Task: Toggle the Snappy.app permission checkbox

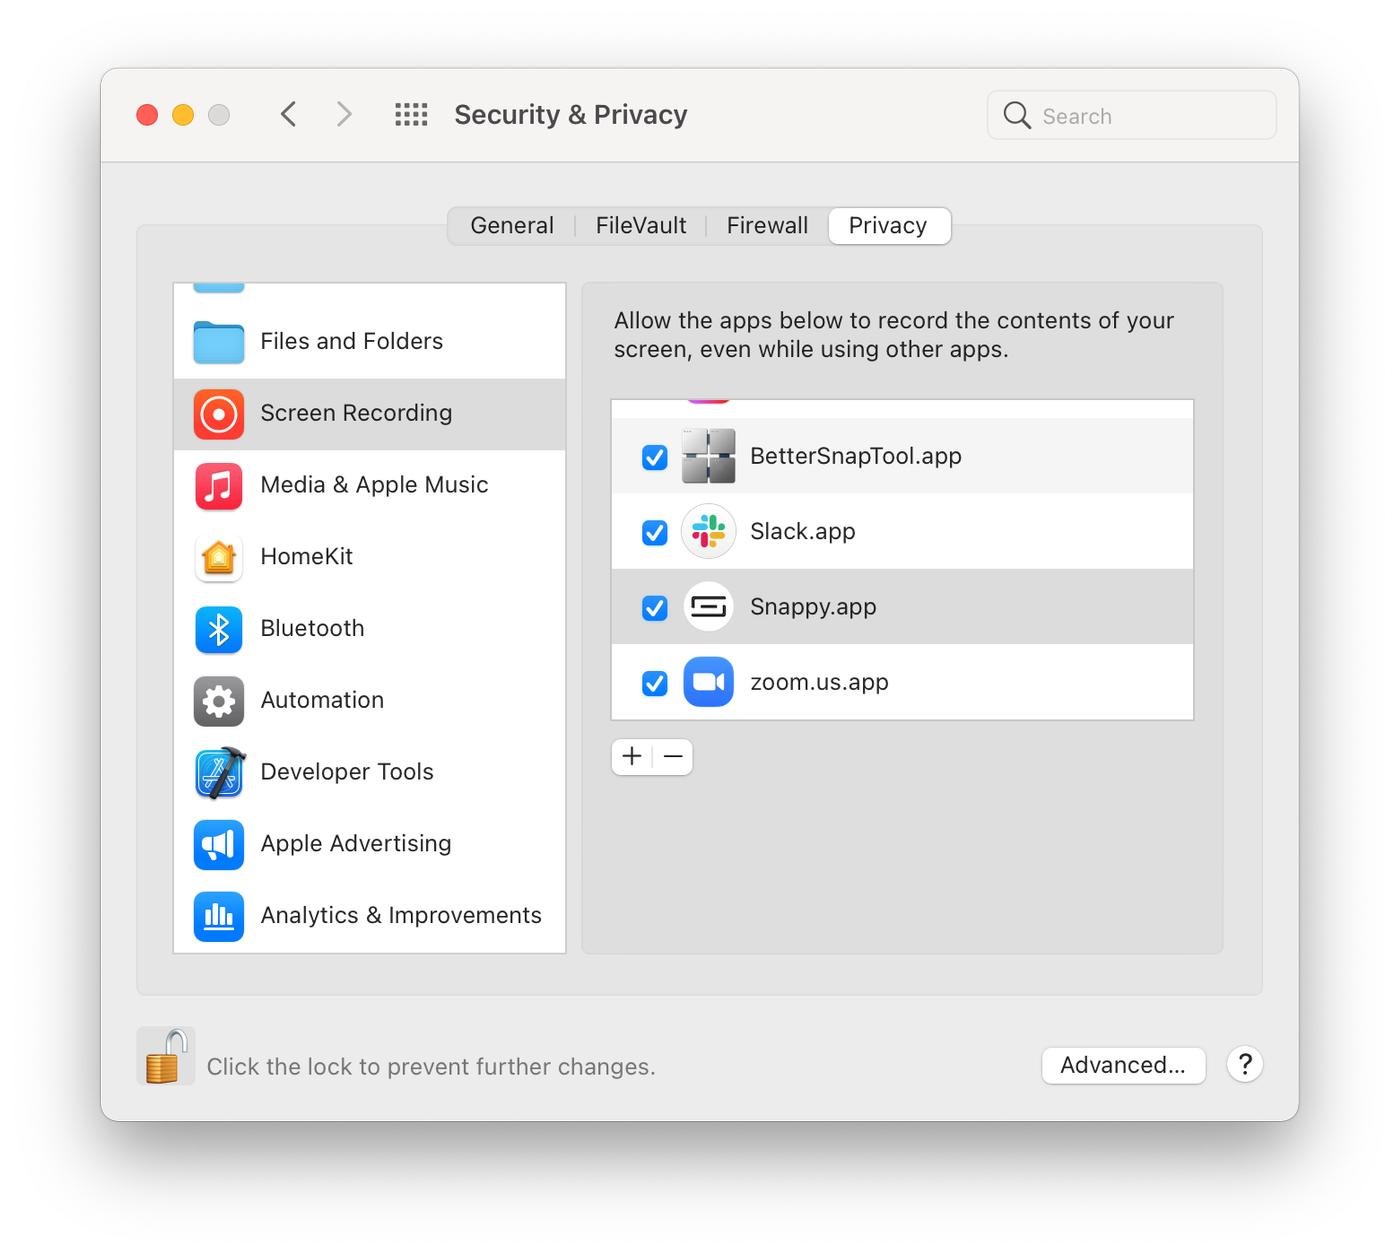Action: pos(654,608)
